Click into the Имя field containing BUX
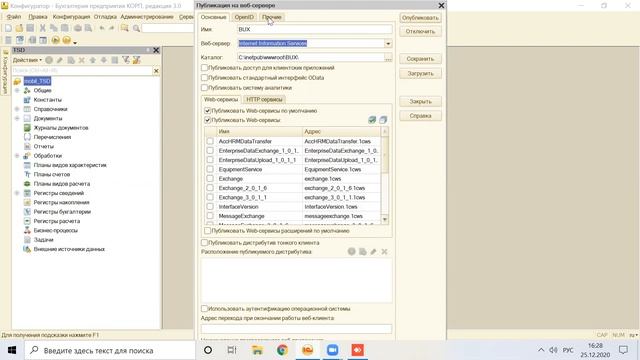This screenshot has width=640, height=360. pos(315,29)
